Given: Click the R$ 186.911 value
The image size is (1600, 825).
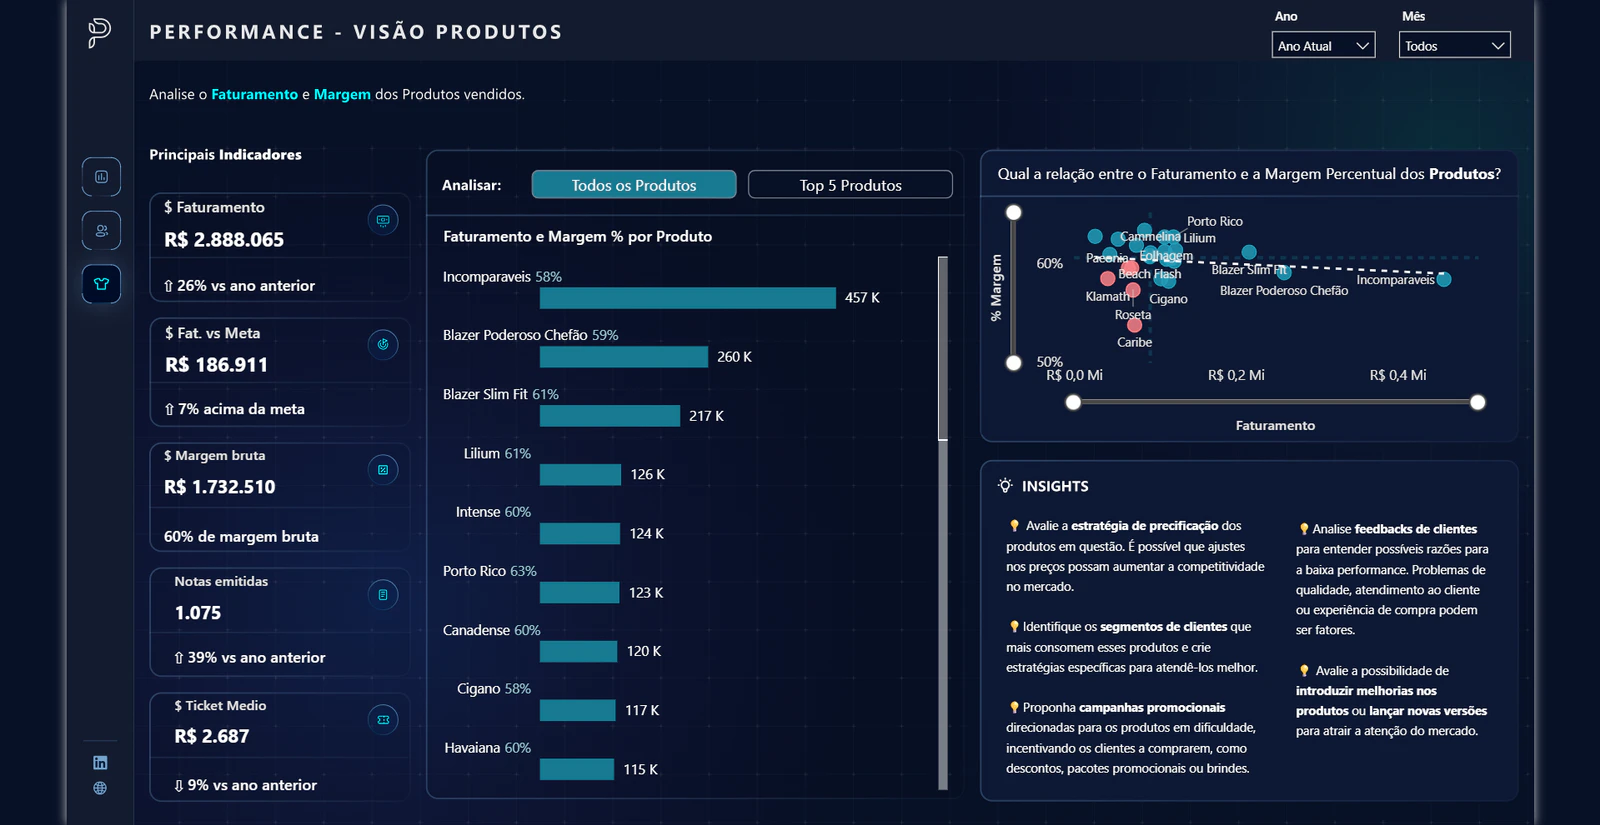Looking at the screenshot, I should point(217,365).
